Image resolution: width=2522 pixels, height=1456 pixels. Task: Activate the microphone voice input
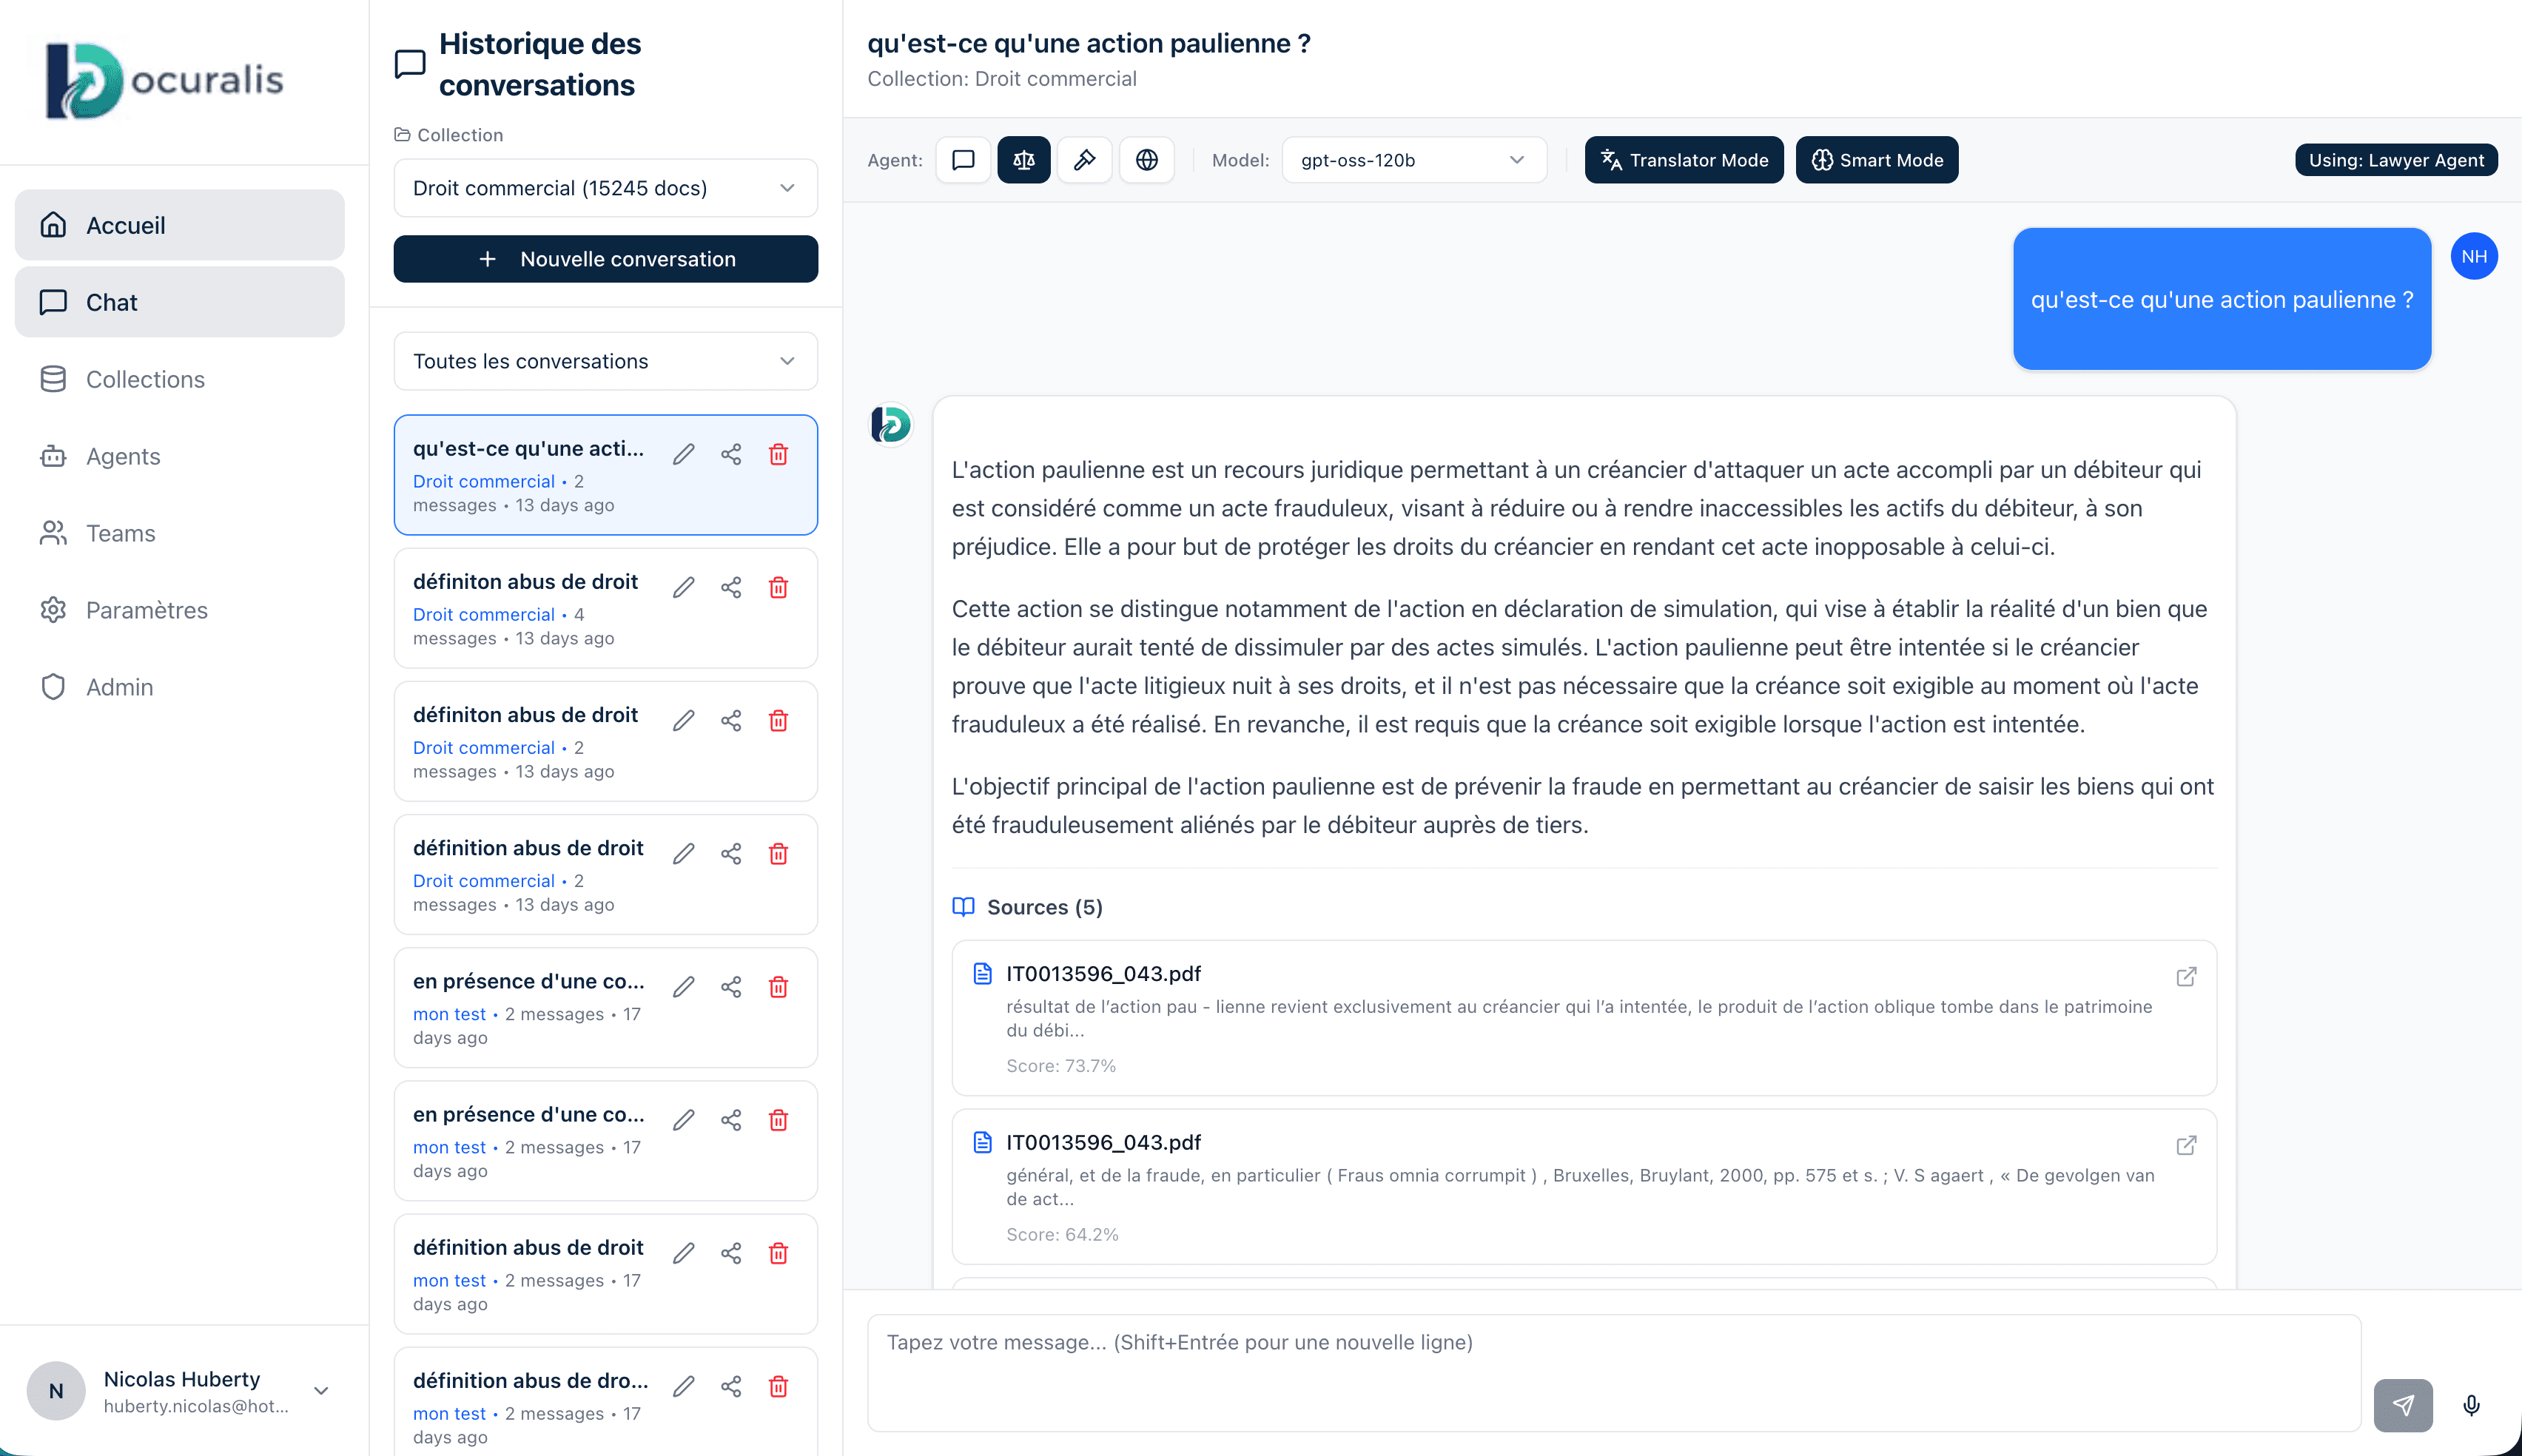2472,1405
